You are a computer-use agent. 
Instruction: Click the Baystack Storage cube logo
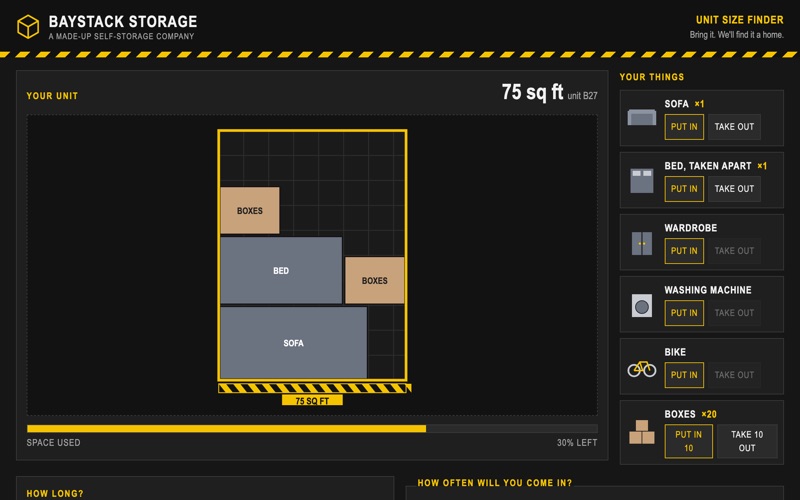click(x=28, y=27)
